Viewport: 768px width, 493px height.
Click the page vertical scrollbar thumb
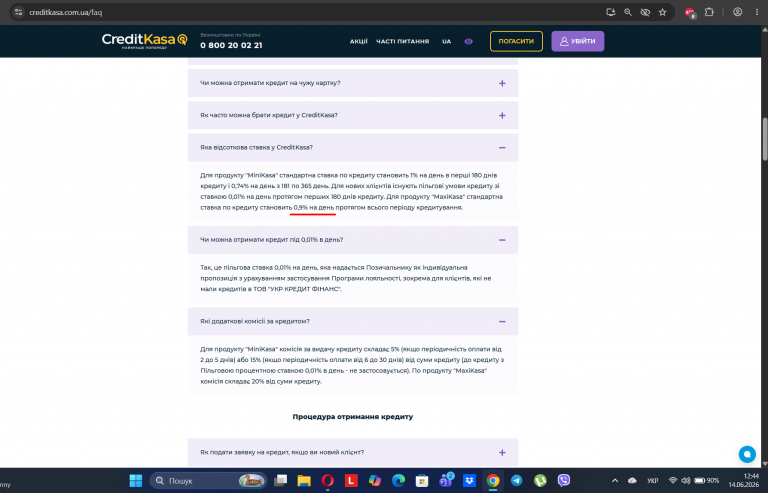coord(765,139)
